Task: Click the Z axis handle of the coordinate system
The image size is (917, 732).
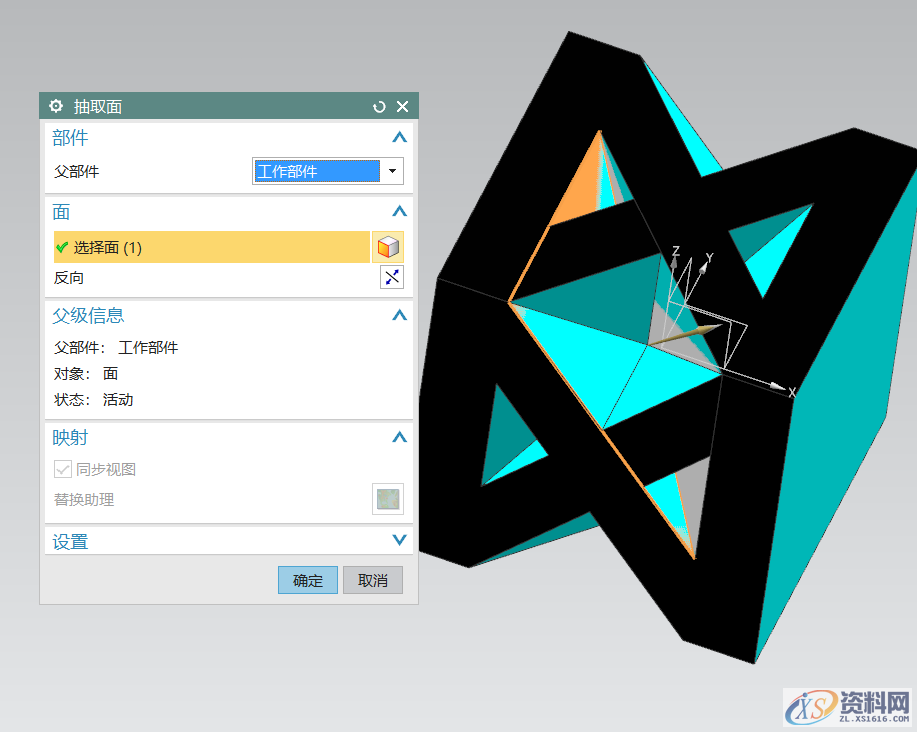Action: 675,263
